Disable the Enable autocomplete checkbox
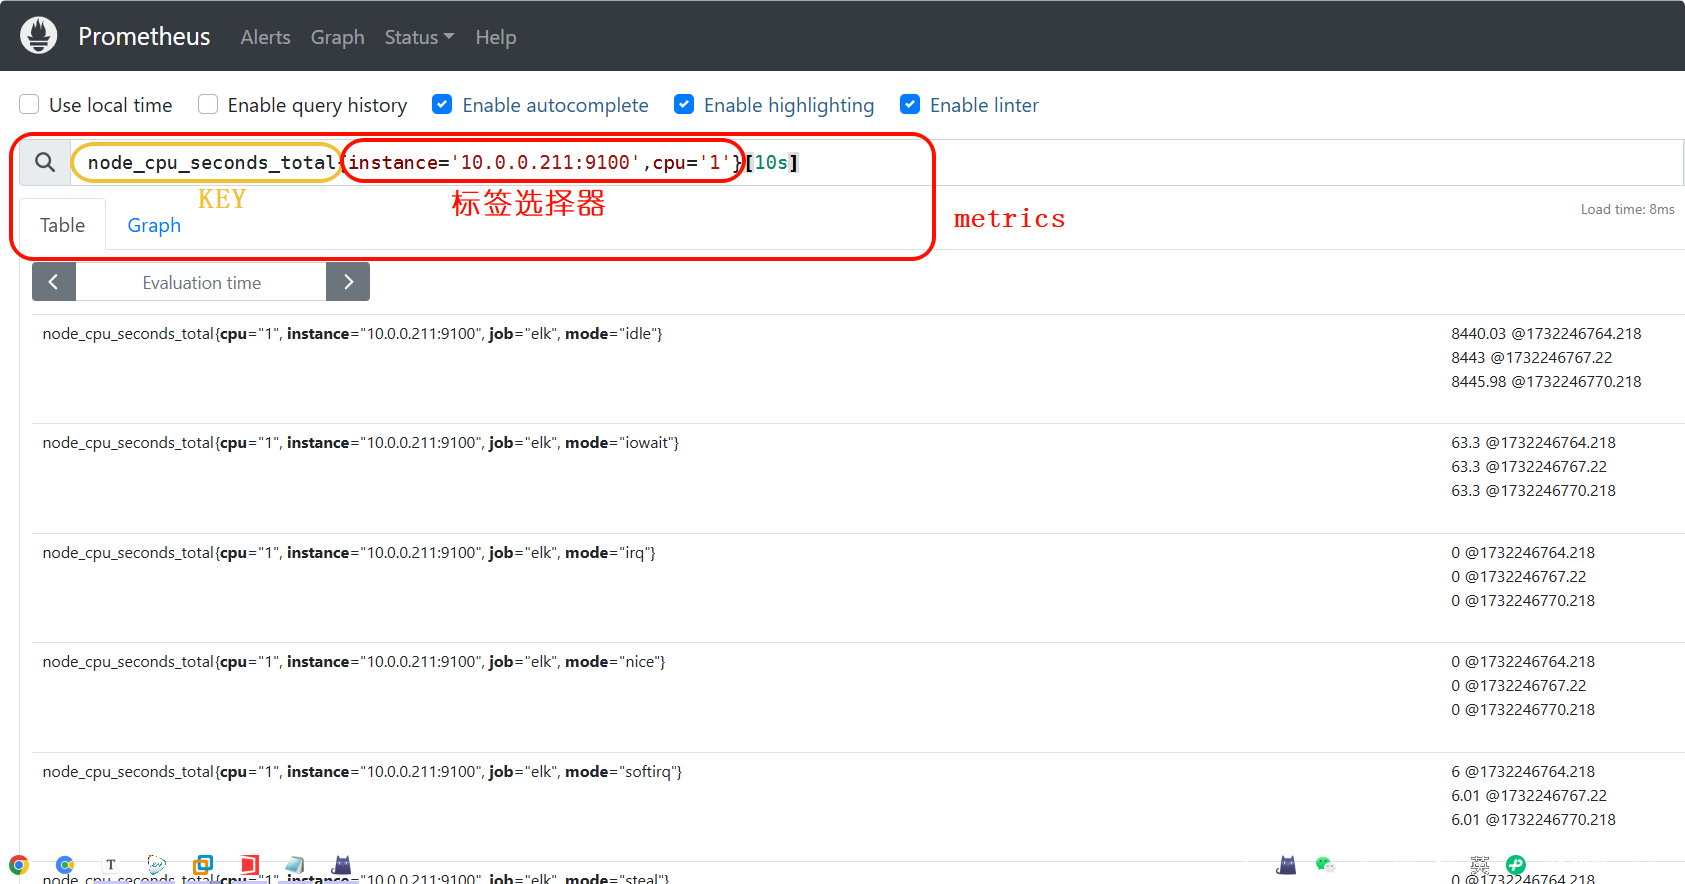Screen dimensions: 1685x884 [442, 105]
